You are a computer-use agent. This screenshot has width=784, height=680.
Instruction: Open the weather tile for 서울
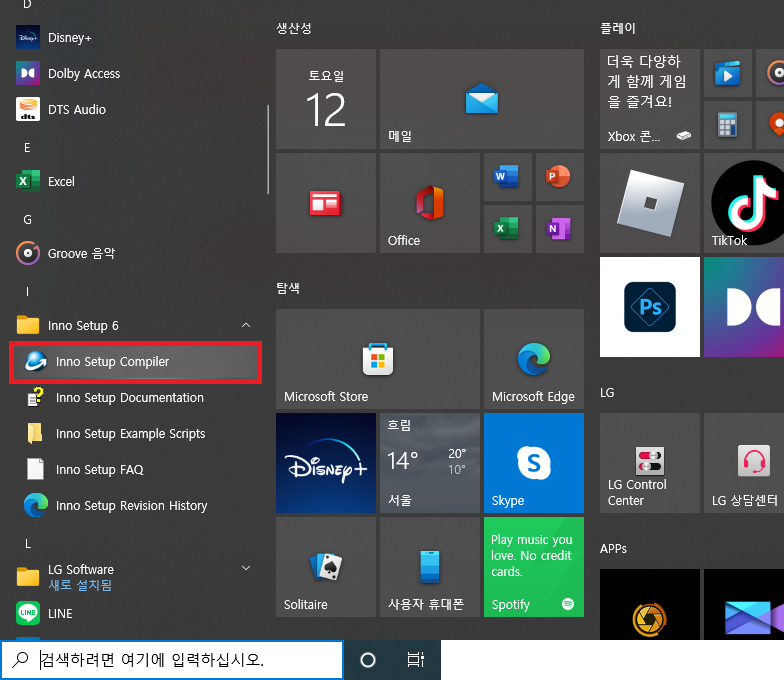point(430,463)
